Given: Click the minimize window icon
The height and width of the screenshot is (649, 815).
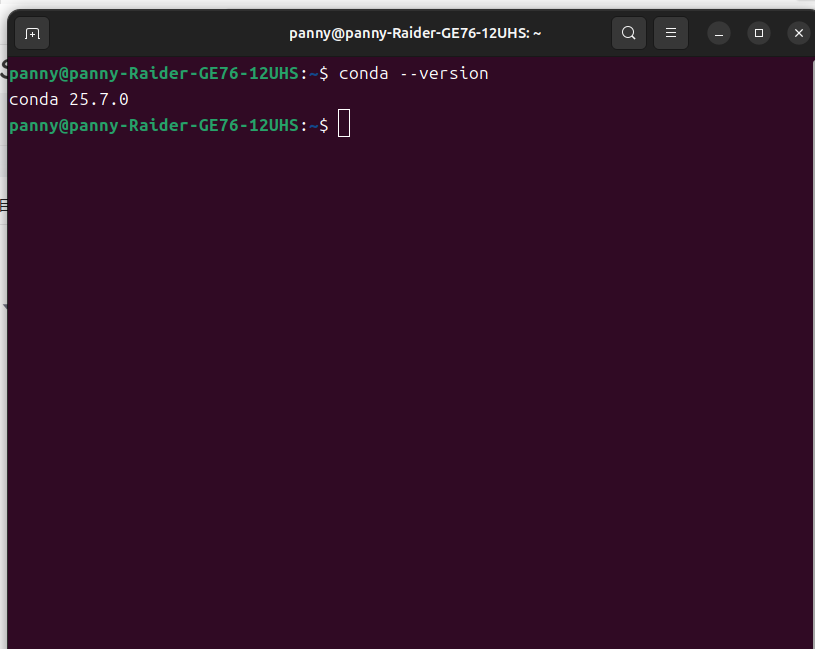Looking at the screenshot, I should tap(718, 33).
